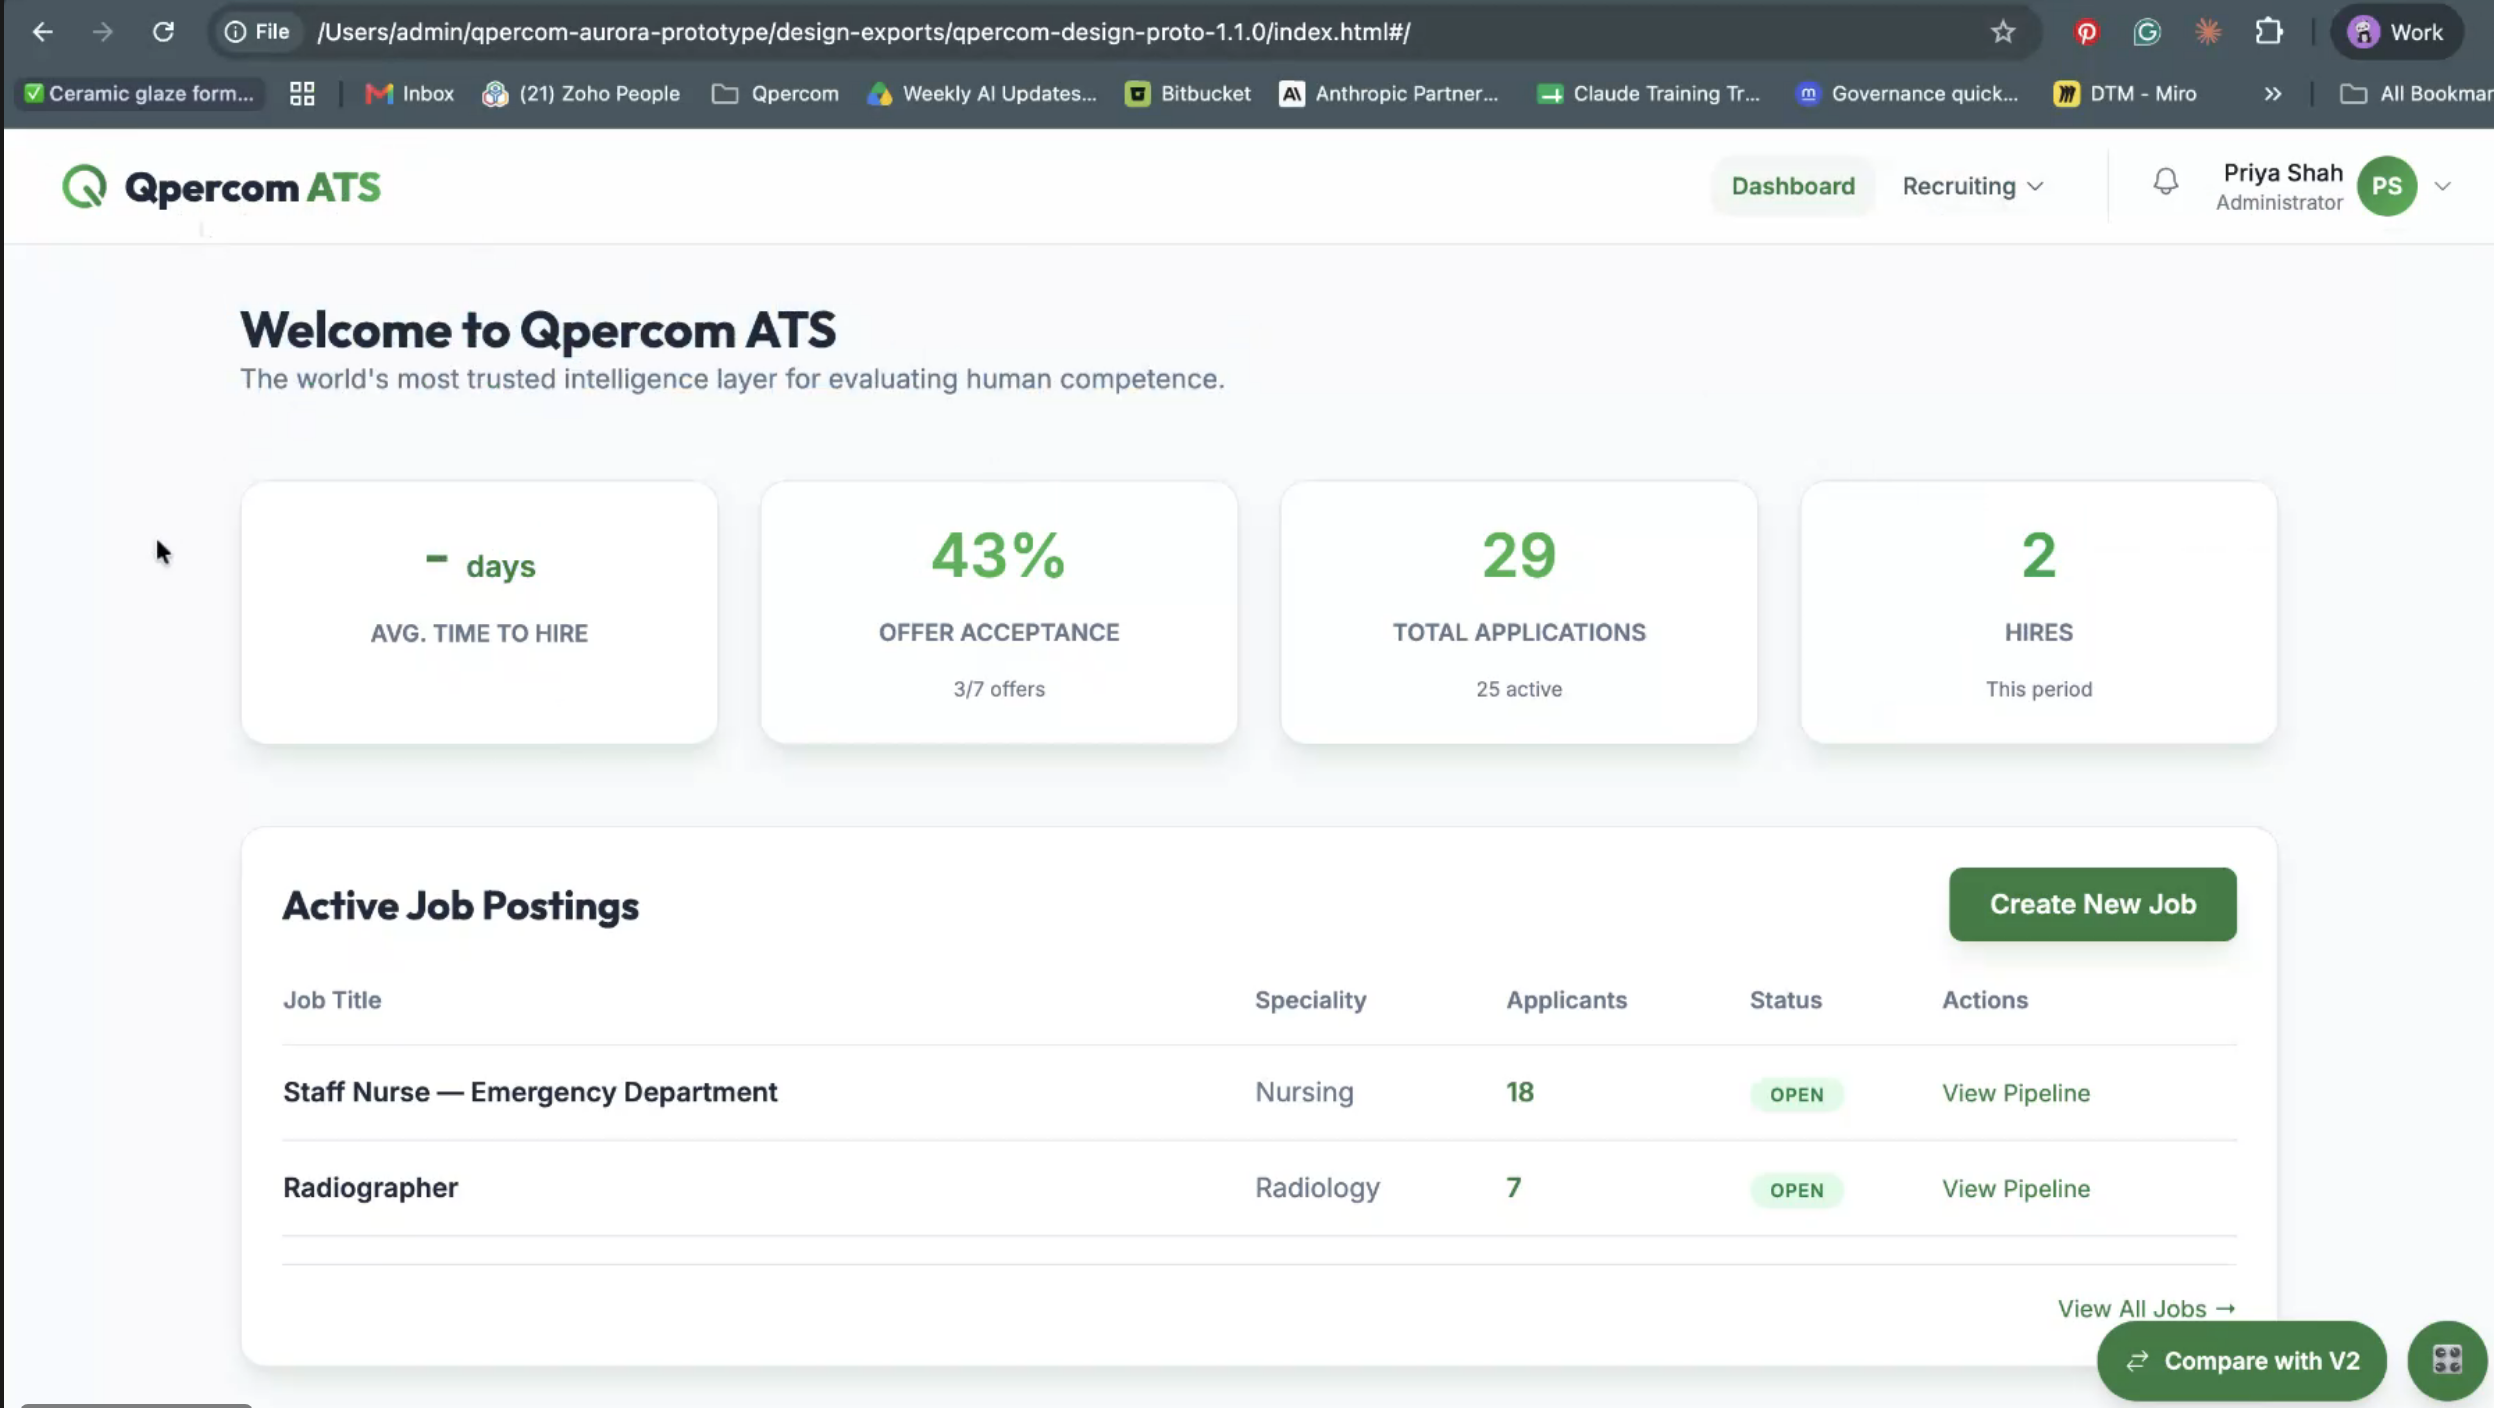Click the address bar URL

pos(863,32)
